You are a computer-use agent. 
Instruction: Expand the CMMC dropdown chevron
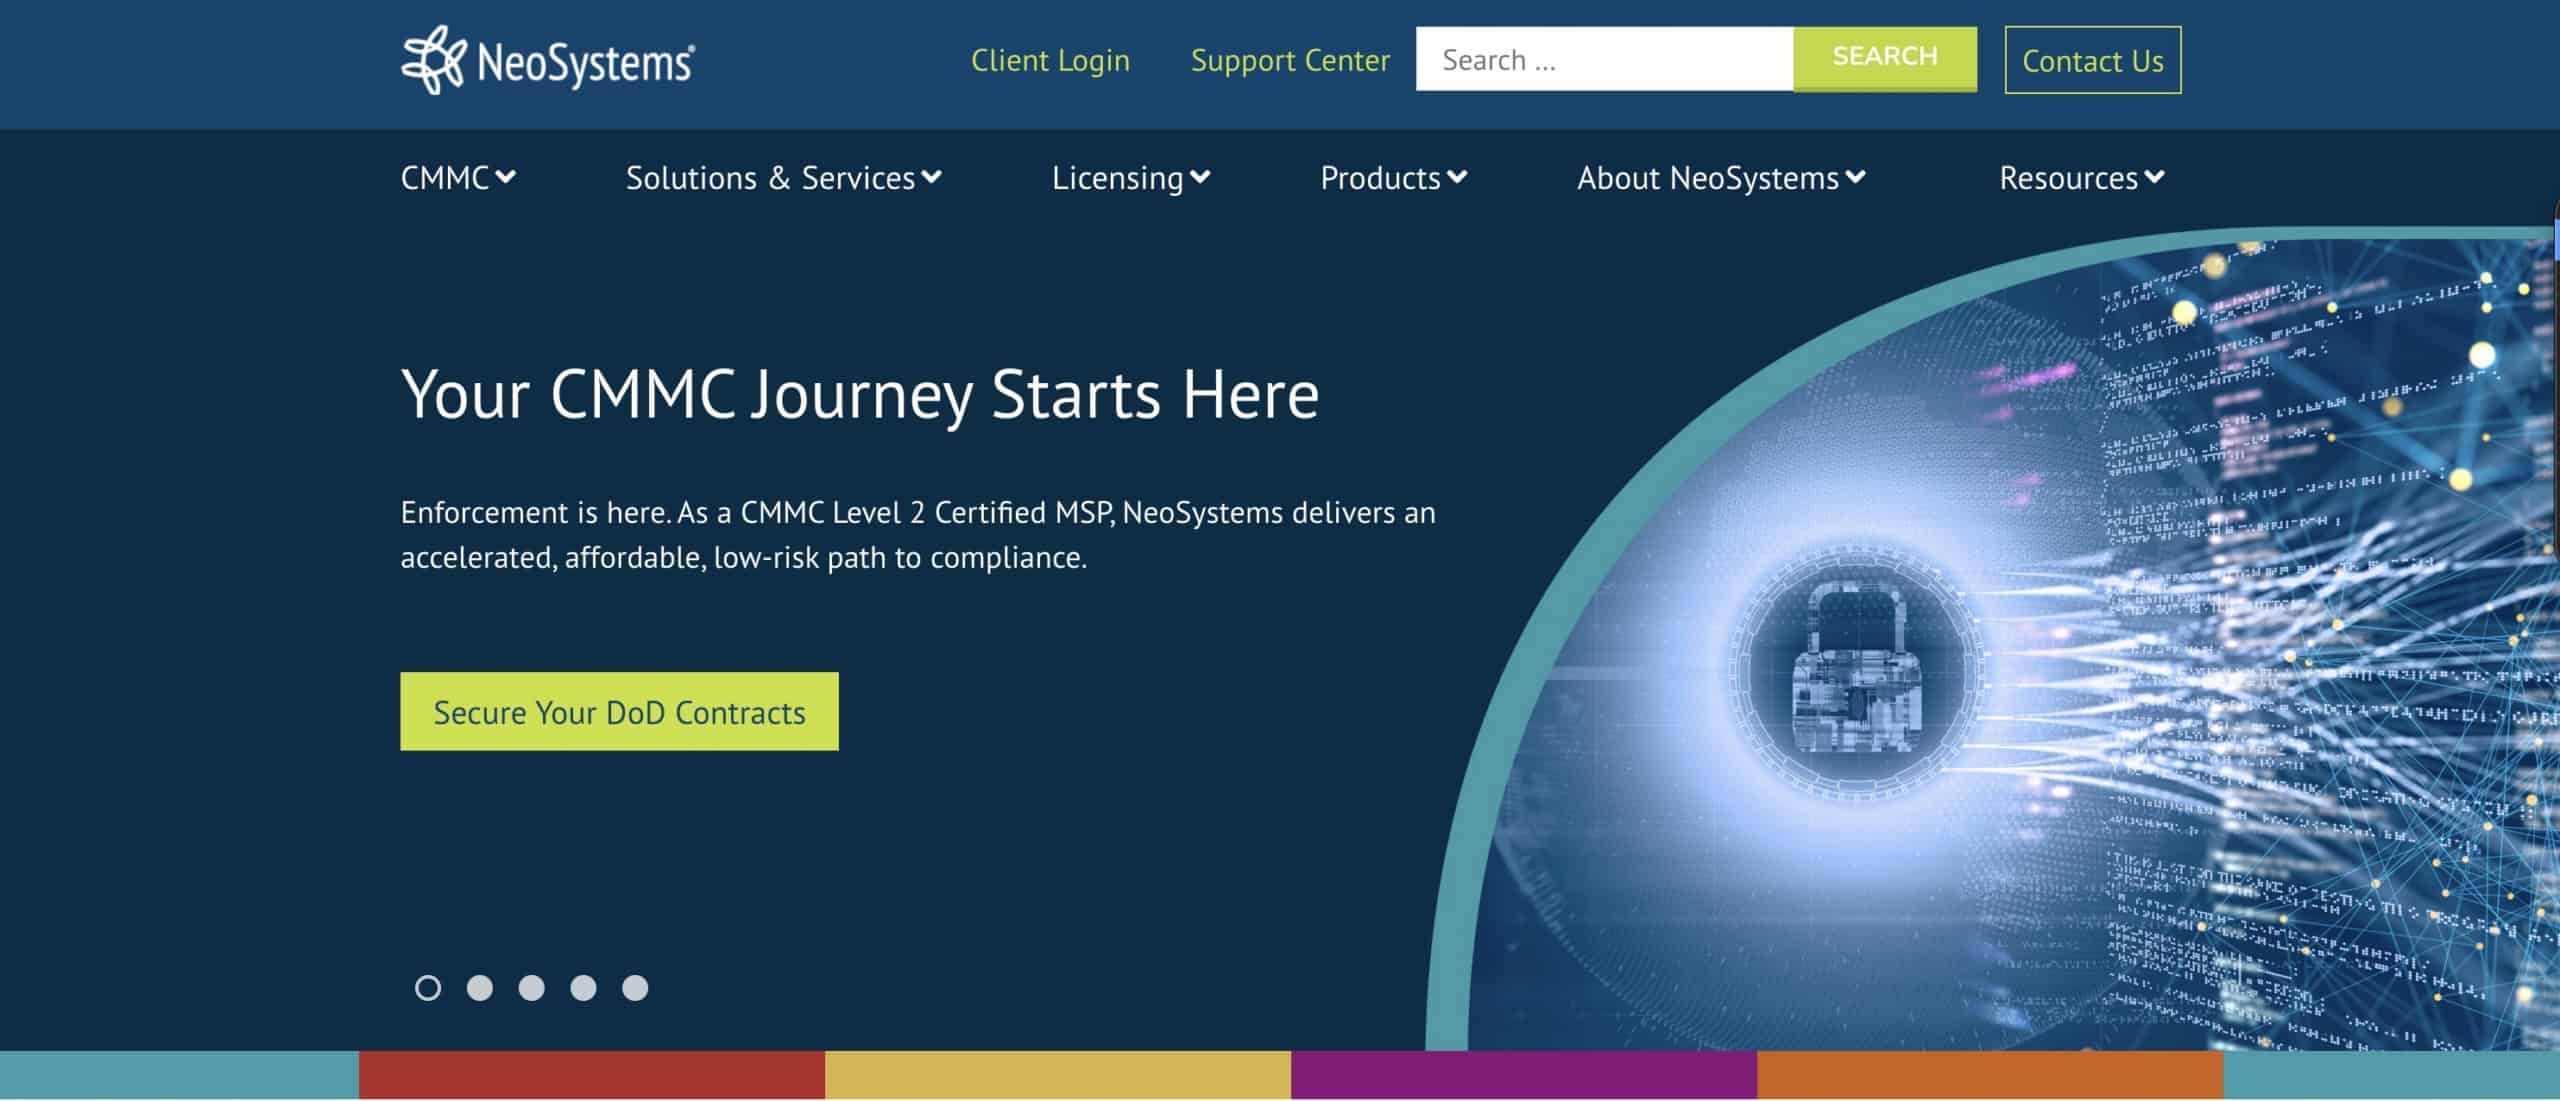point(506,177)
